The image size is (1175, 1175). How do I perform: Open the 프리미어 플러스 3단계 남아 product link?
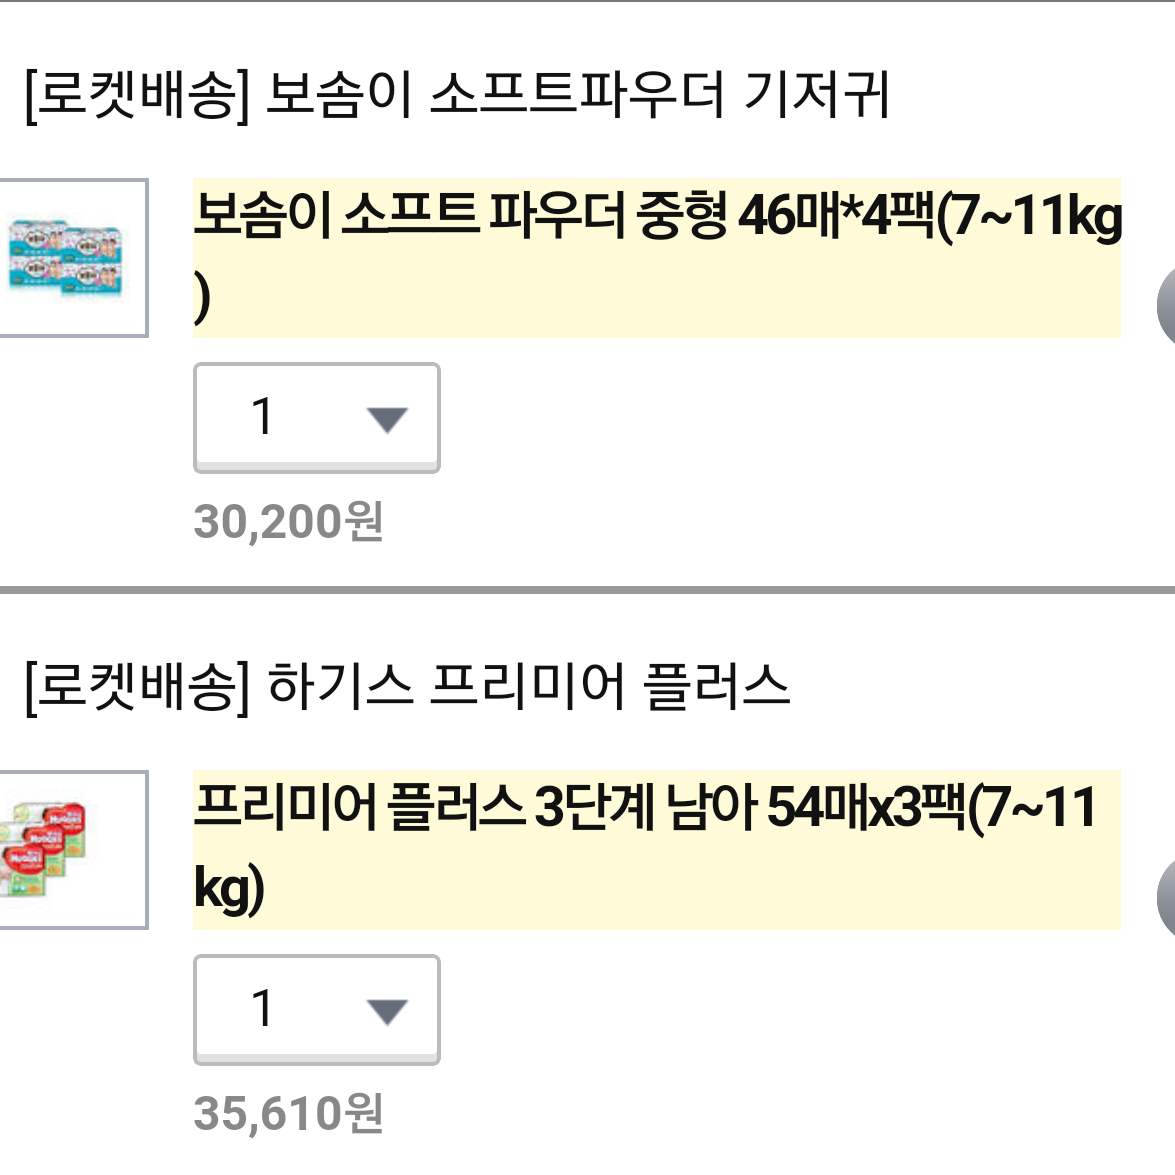pos(657,849)
